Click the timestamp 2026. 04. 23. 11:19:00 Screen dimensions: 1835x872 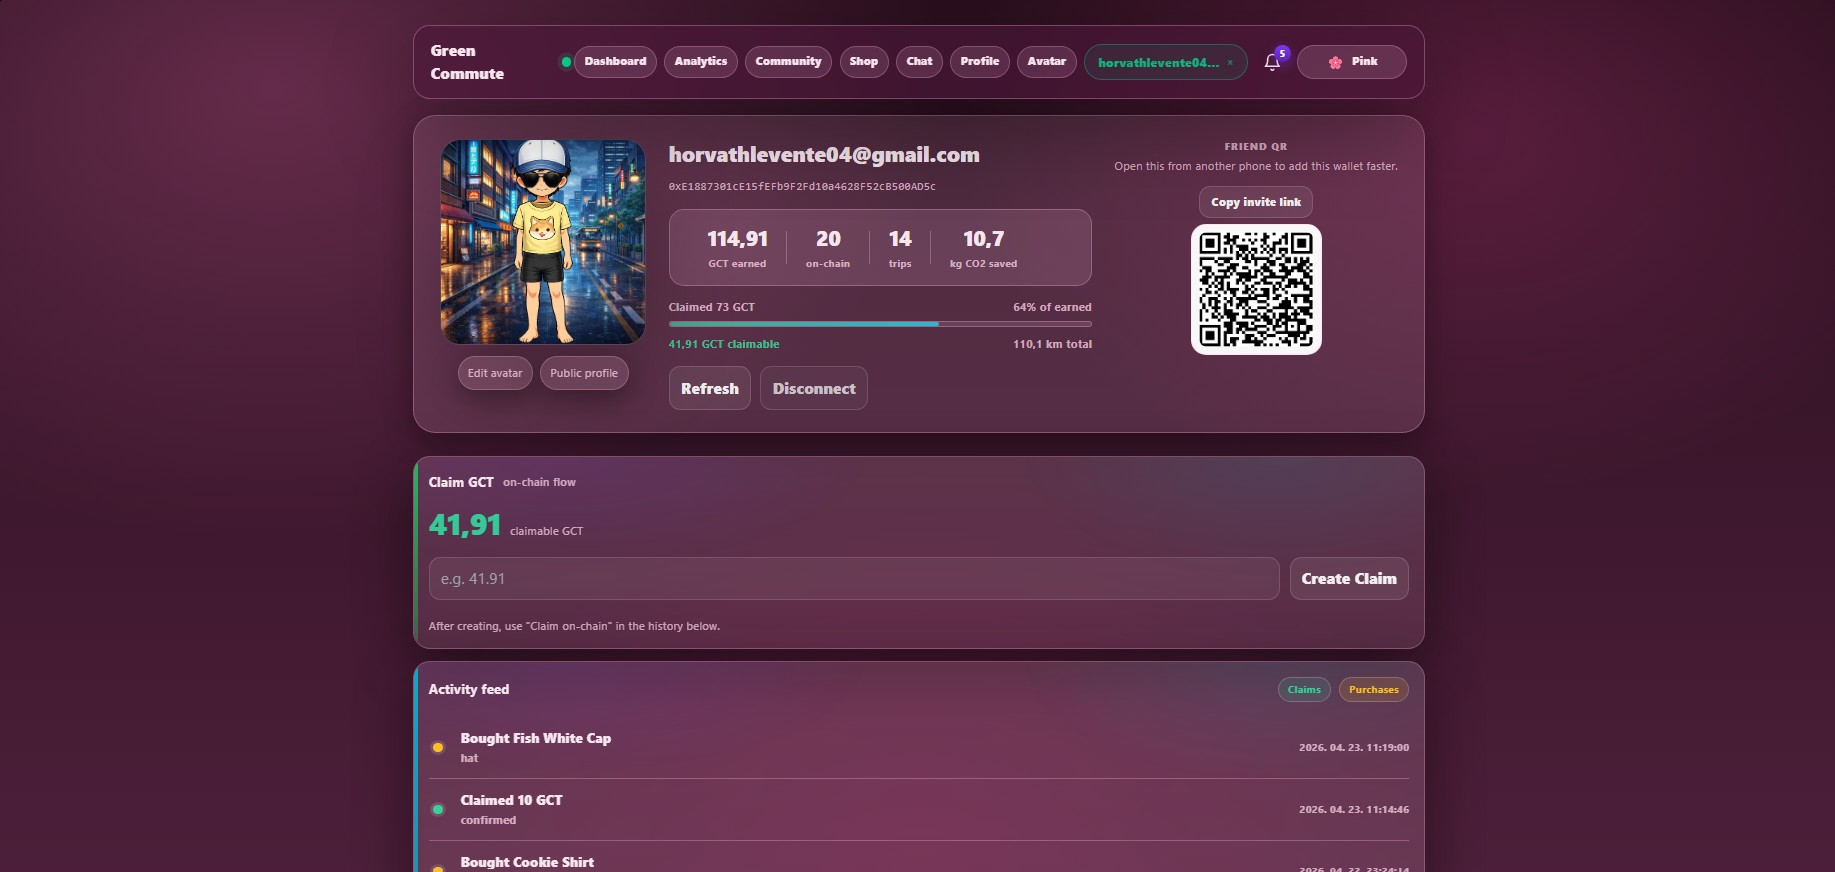1354,748
